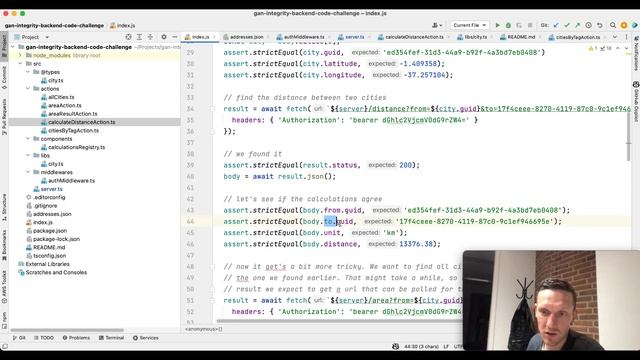Toggle fold marker on line 48

213,267
